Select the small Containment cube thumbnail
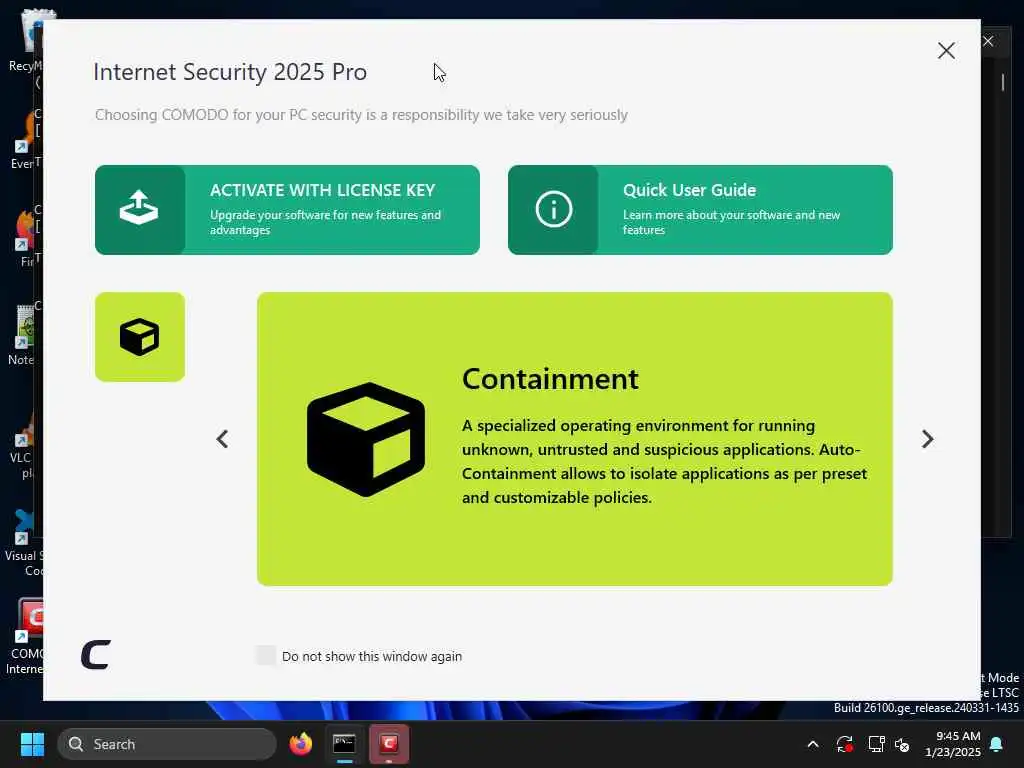1024x768 pixels. tap(140, 337)
